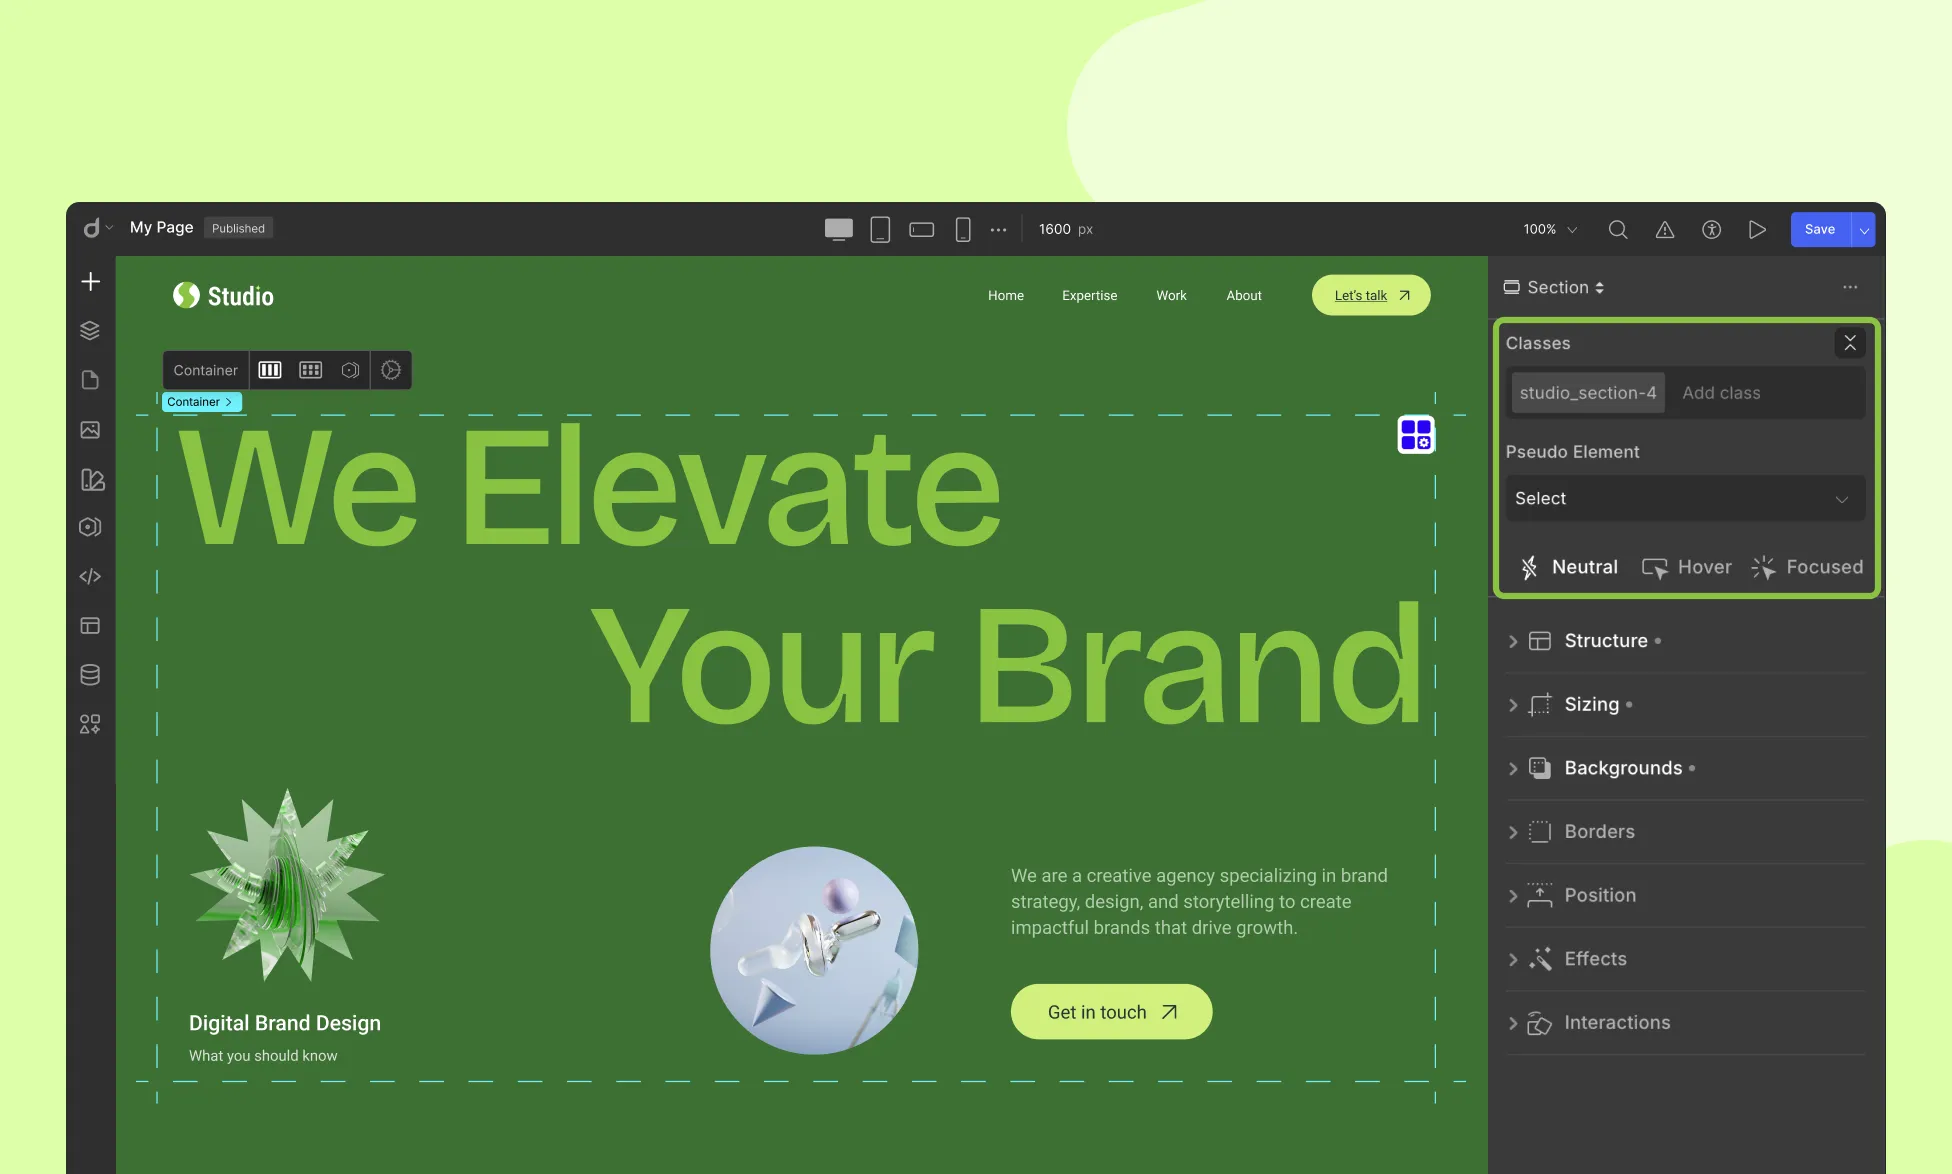
Task: Open more viewport options ellipsis
Action: tap(998, 229)
